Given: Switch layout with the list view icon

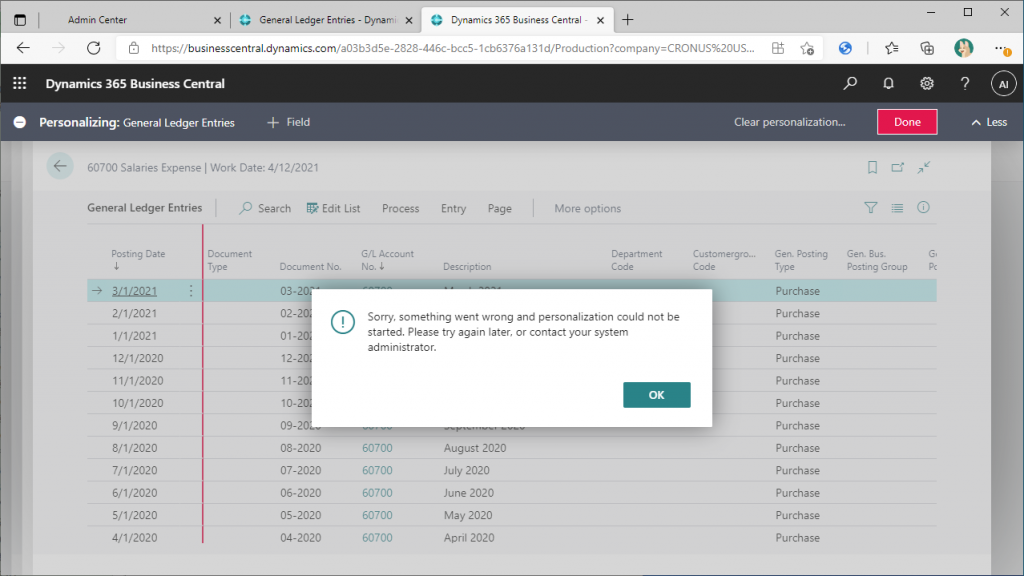Looking at the screenshot, I should click(x=897, y=208).
